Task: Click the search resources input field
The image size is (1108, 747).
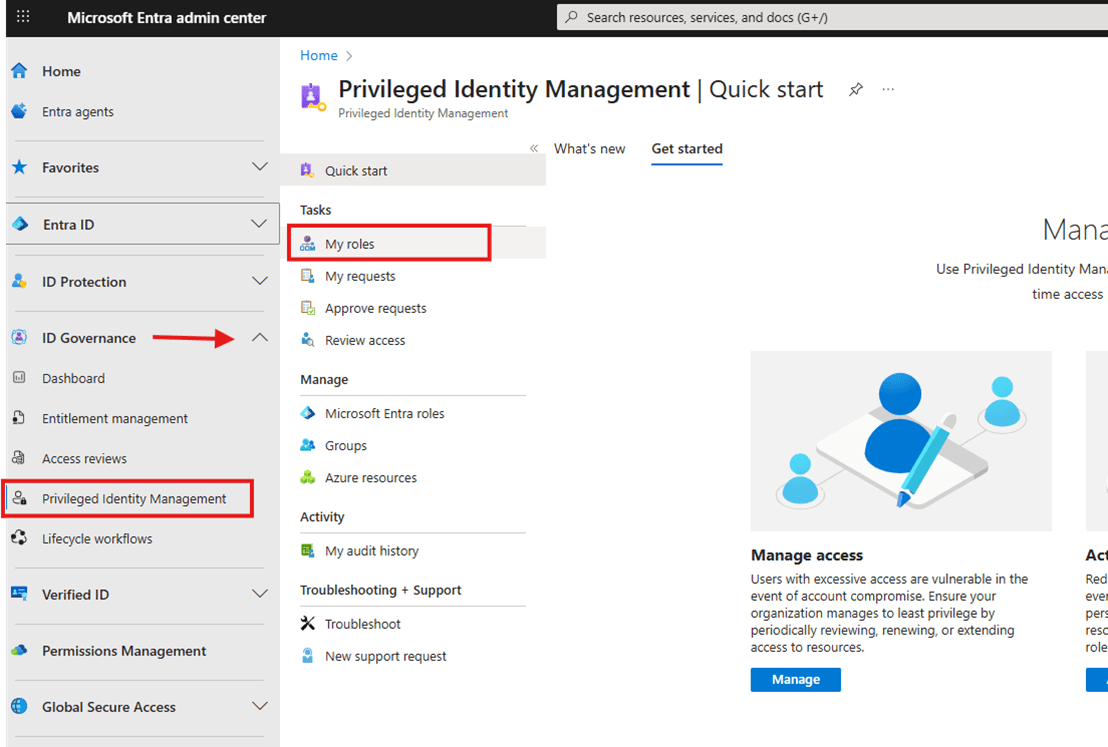Action: click(832, 17)
